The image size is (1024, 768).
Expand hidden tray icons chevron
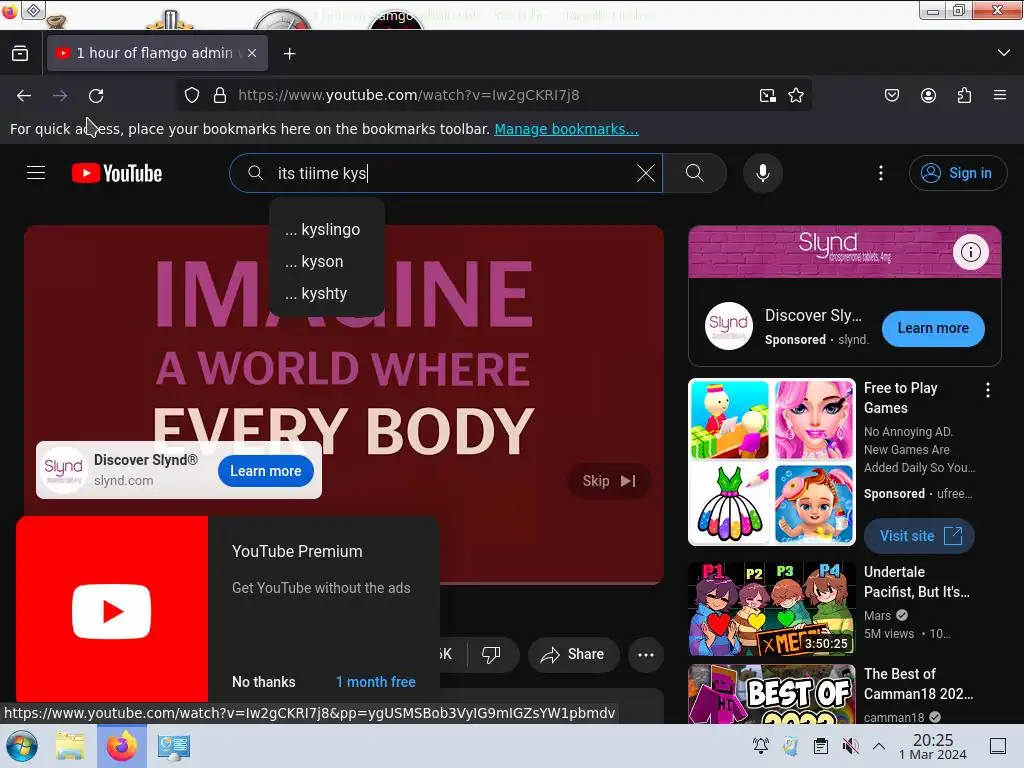pyautogui.click(x=879, y=746)
